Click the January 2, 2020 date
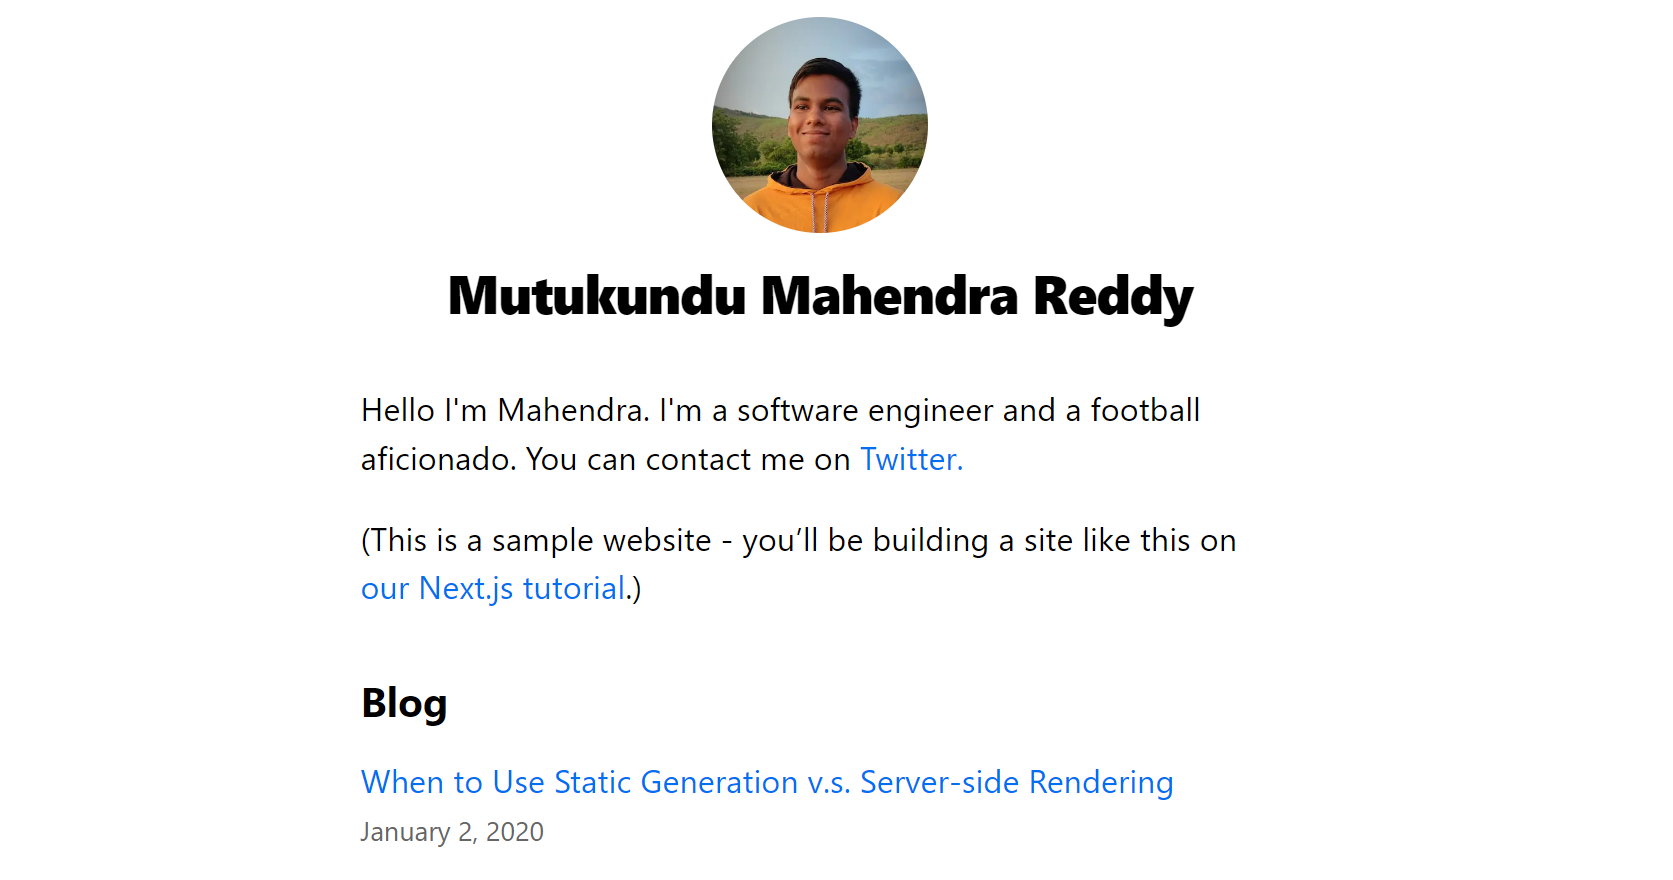1673x880 pixels. click(x=452, y=832)
